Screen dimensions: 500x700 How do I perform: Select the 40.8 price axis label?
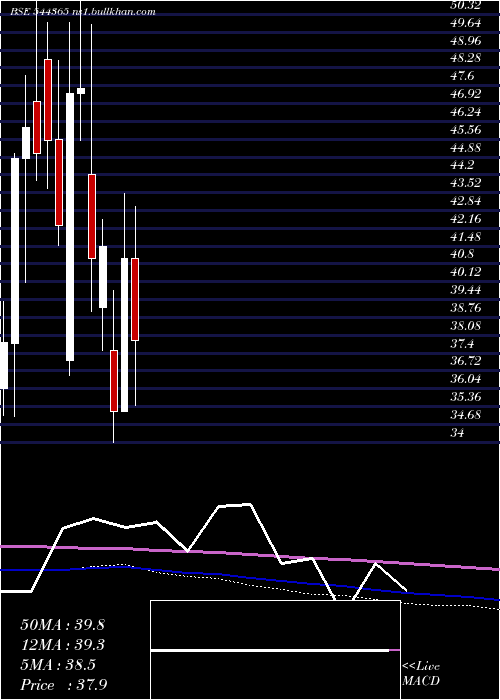pyautogui.click(x=462, y=254)
